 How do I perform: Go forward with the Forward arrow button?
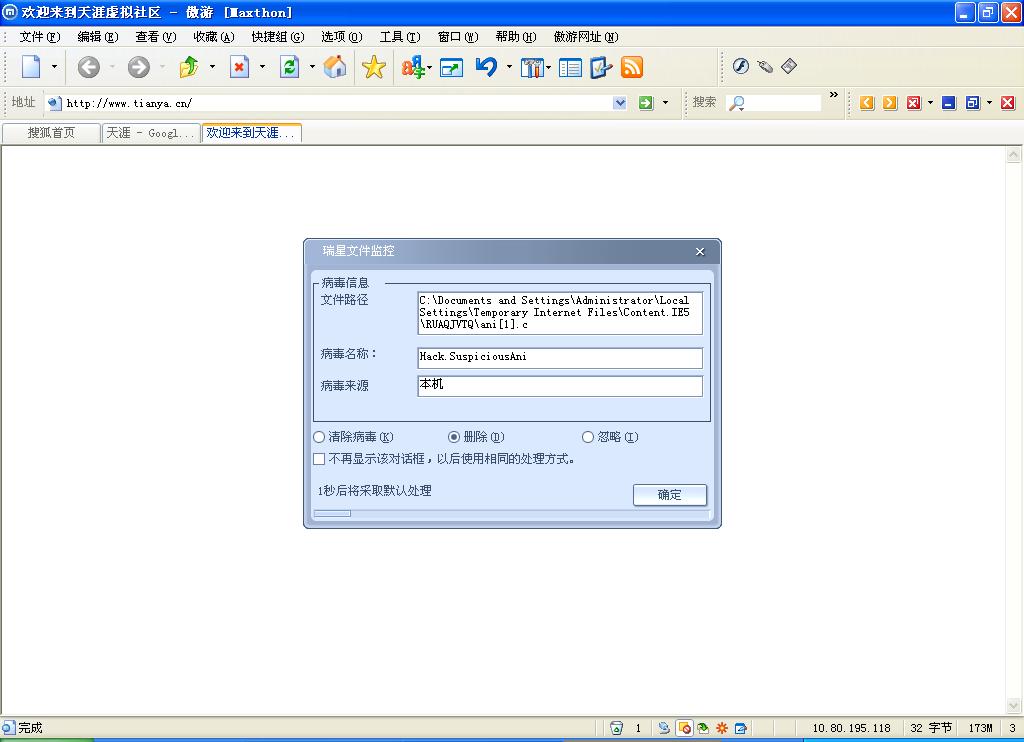(x=138, y=67)
